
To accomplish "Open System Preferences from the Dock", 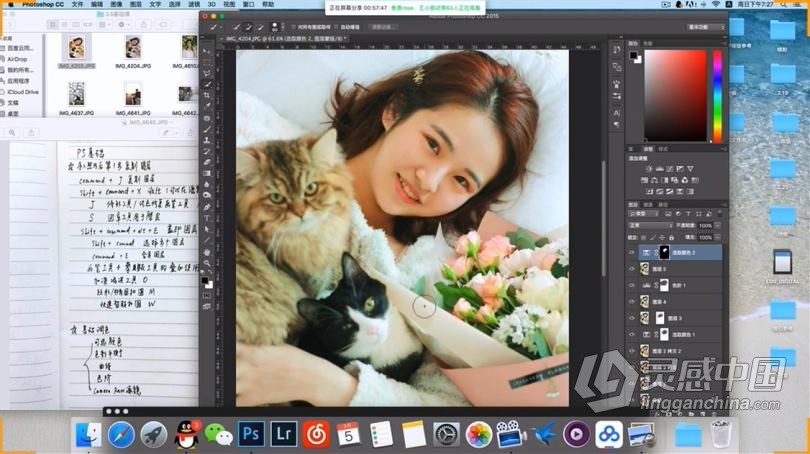I will (446, 434).
